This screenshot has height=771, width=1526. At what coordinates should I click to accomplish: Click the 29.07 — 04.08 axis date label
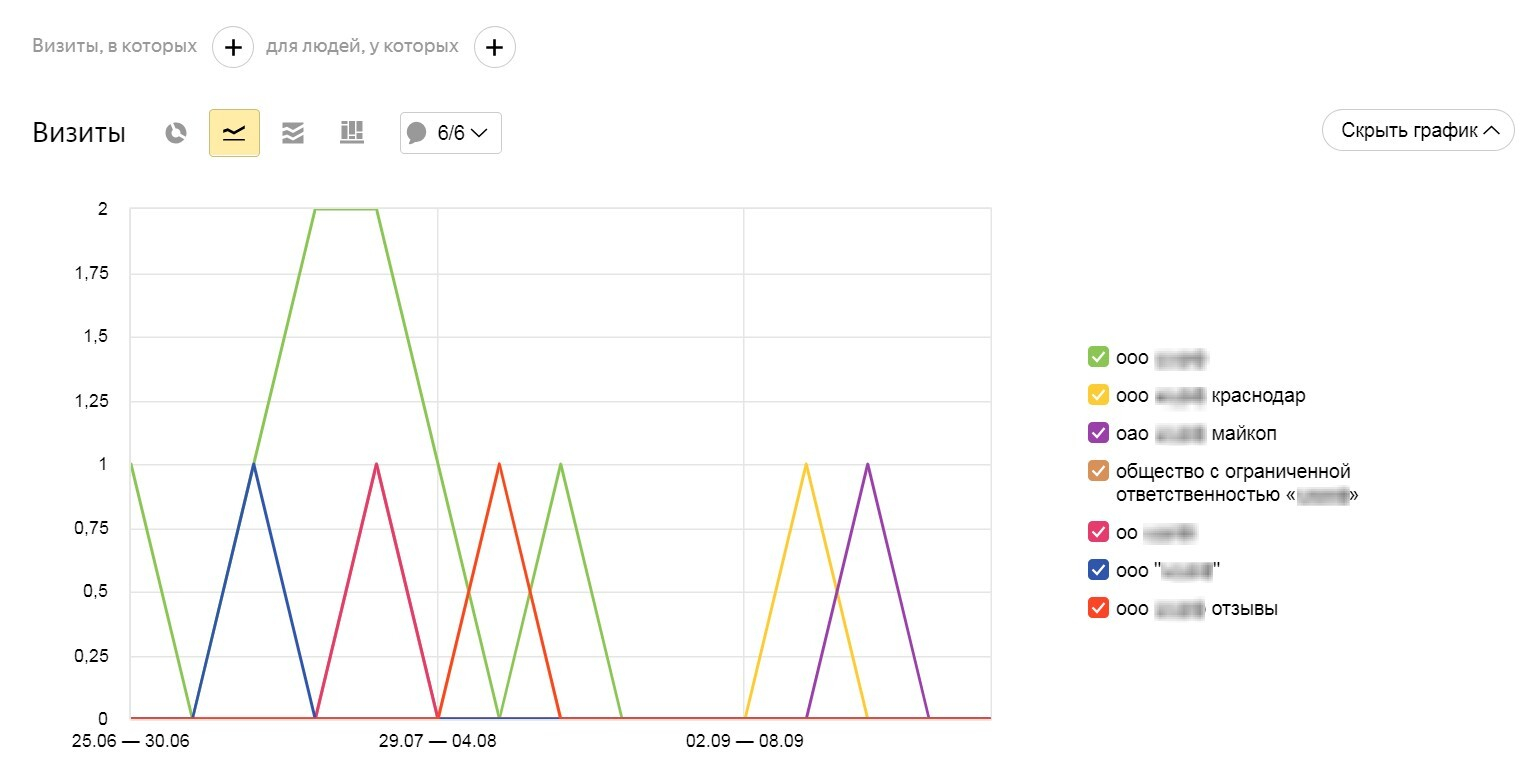point(437,742)
